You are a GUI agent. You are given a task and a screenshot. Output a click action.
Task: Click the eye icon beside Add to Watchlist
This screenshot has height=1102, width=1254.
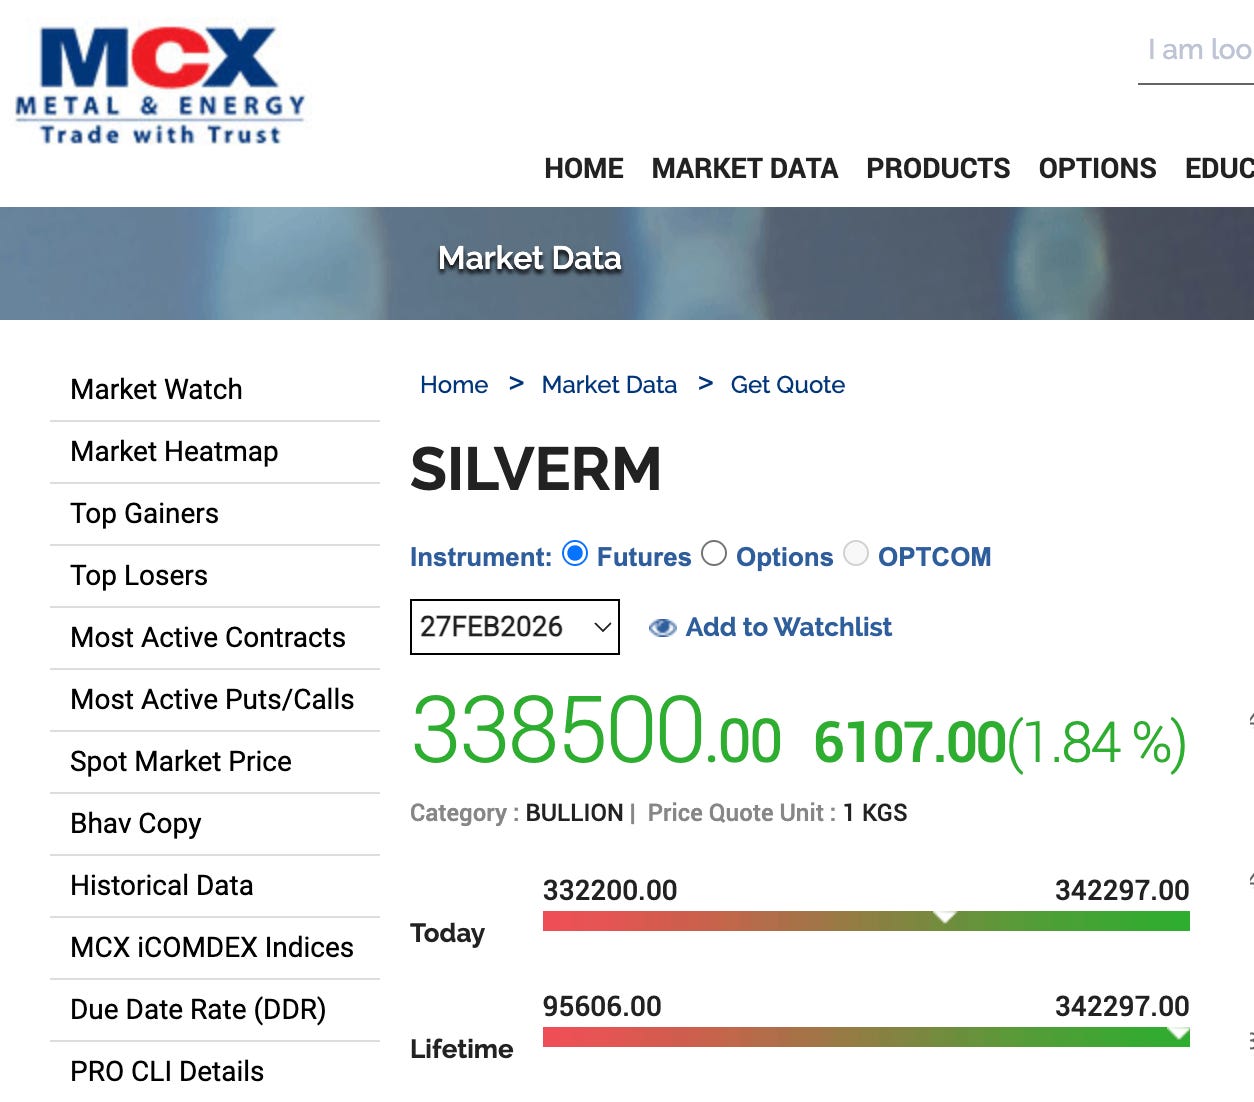point(662,628)
